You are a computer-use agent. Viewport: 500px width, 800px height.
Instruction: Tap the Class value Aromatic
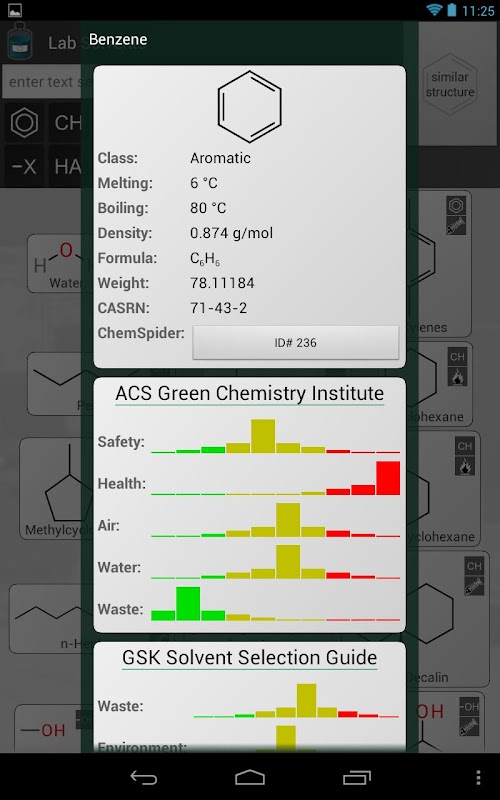click(220, 158)
